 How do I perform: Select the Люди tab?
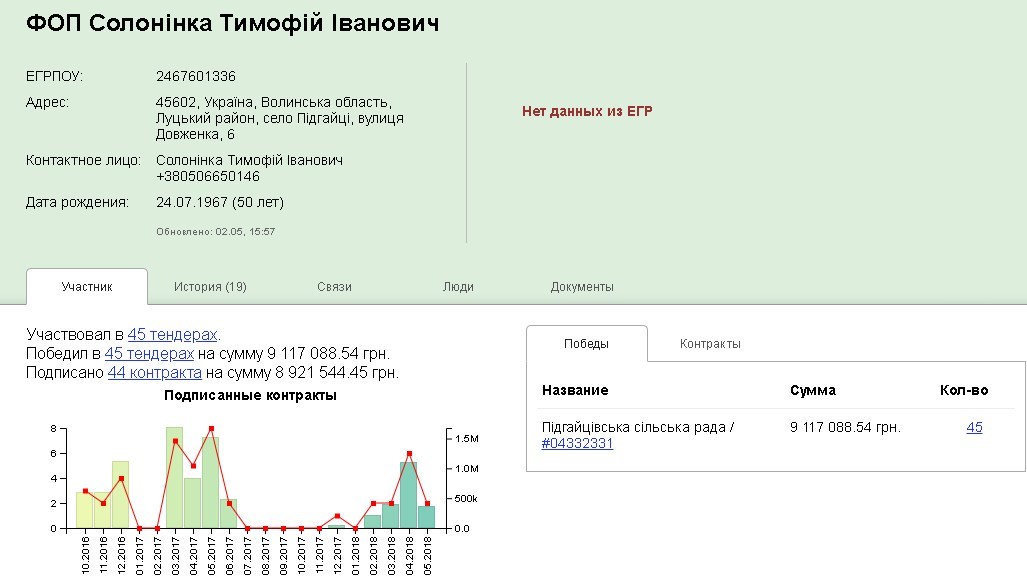point(458,287)
